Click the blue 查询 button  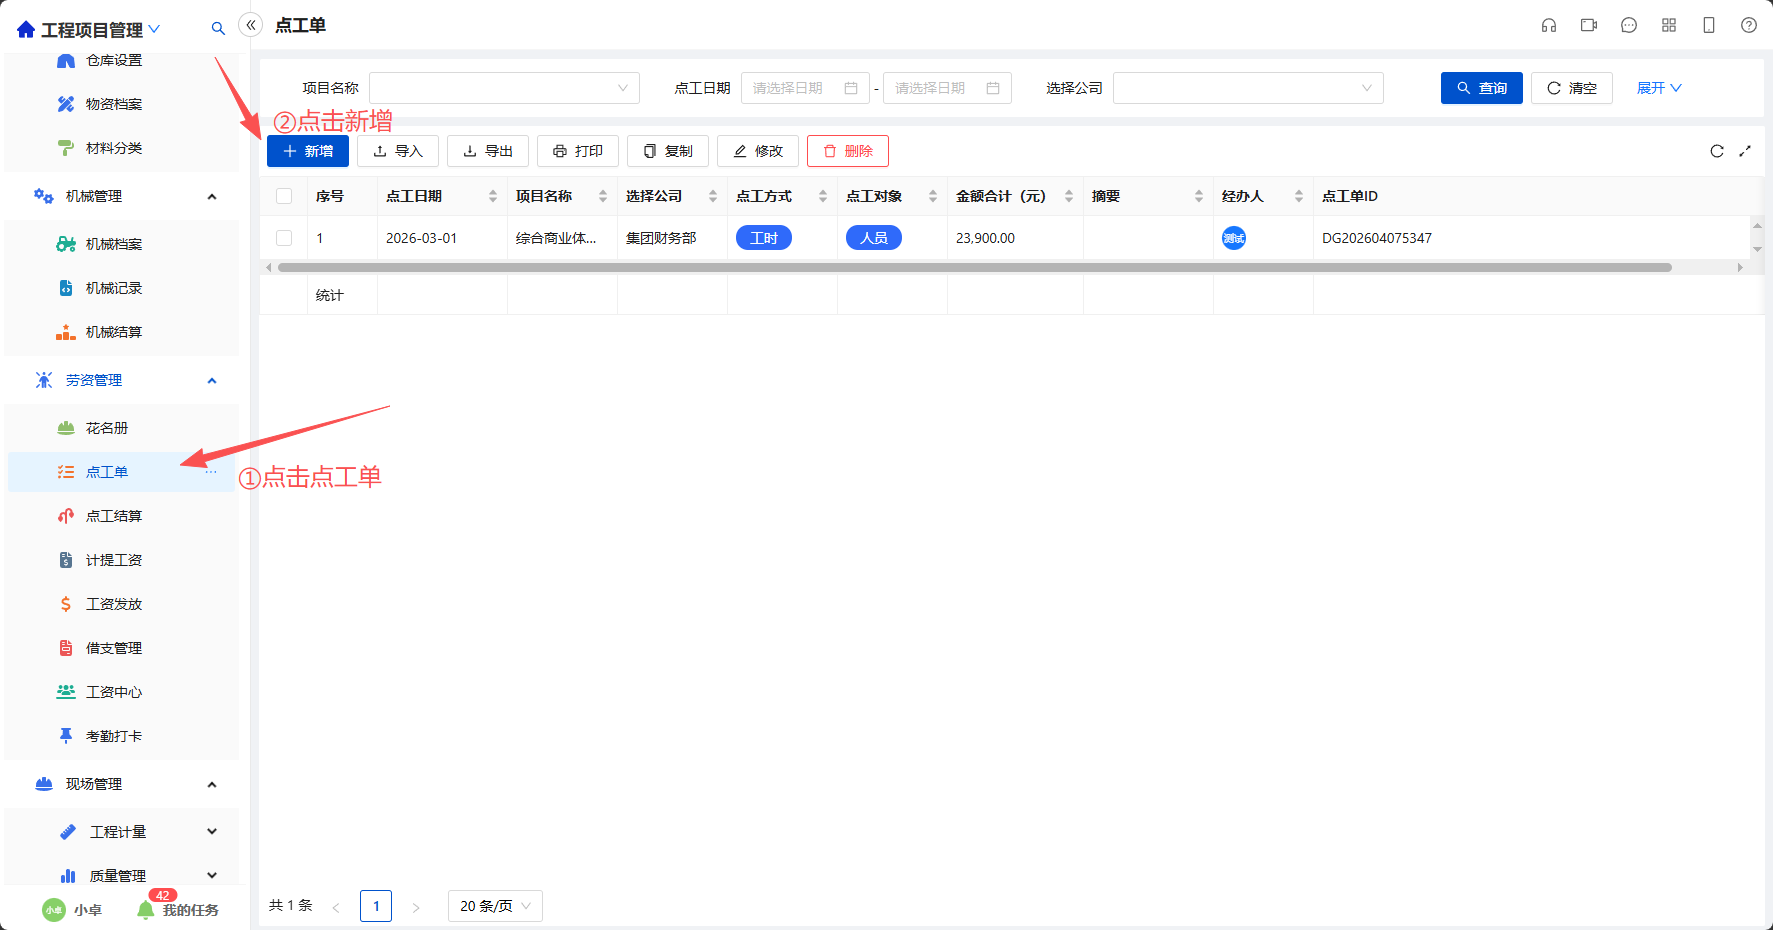pyautogui.click(x=1482, y=88)
